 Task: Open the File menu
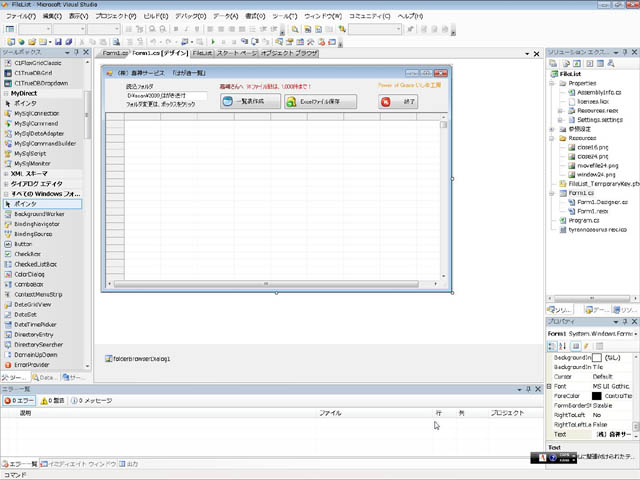(x=20, y=16)
